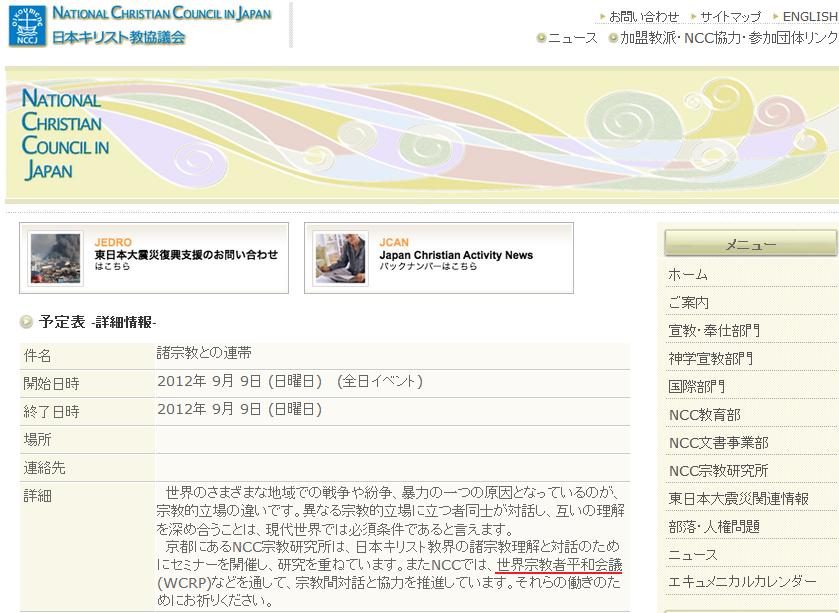The height and width of the screenshot is (613, 839).
Task: Click the large National Christian Council banner image
Action: [x=422, y=134]
